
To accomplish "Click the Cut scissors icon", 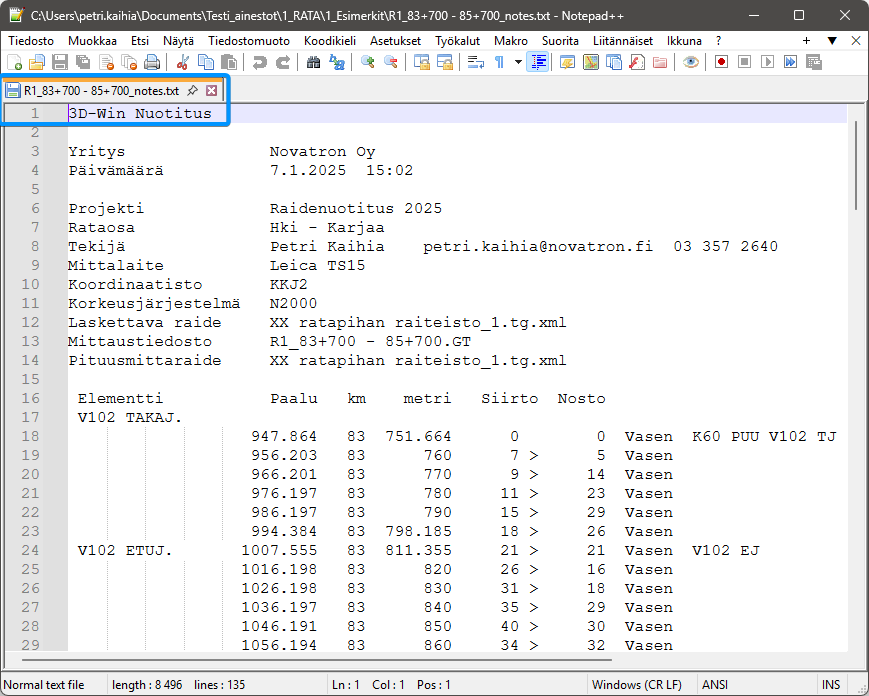I will point(184,62).
